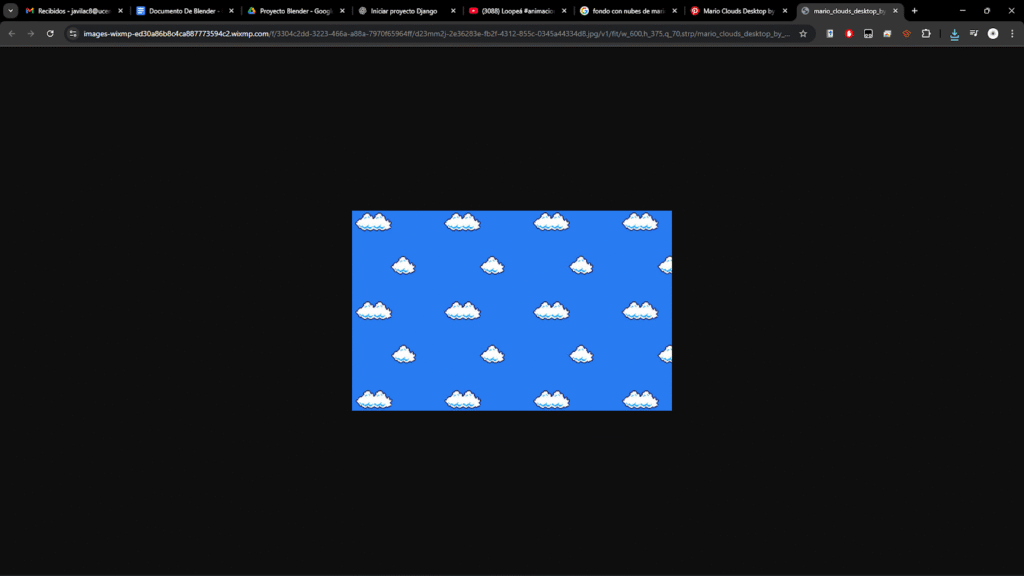
Task: Reload the current image page
Action: point(50,33)
